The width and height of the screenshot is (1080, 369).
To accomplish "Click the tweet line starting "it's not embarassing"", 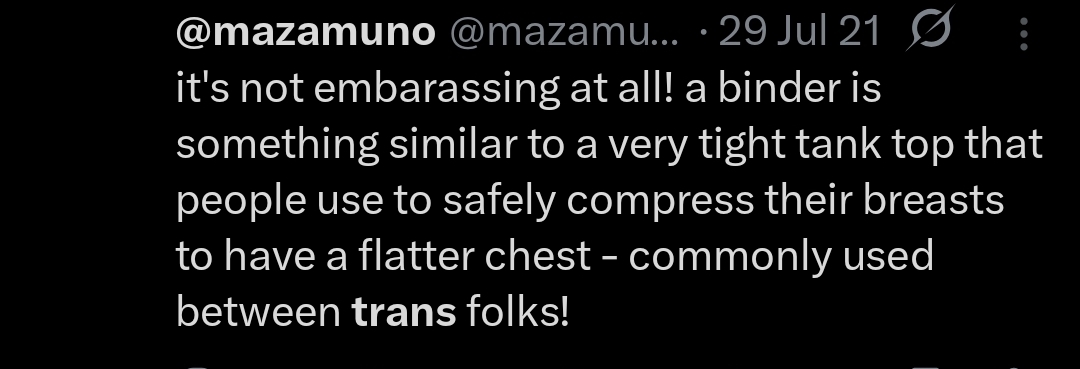I will pos(528,89).
